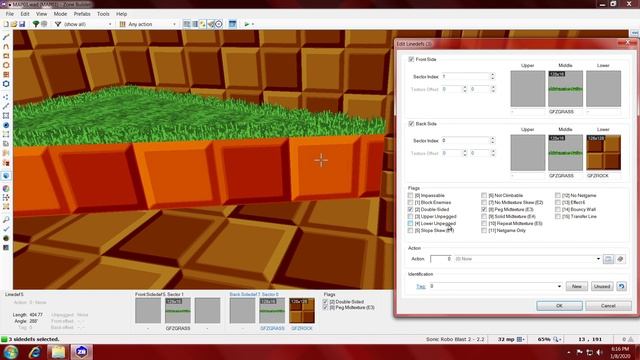Click the test map play icon

pyautogui.click(x=247, y=24)
